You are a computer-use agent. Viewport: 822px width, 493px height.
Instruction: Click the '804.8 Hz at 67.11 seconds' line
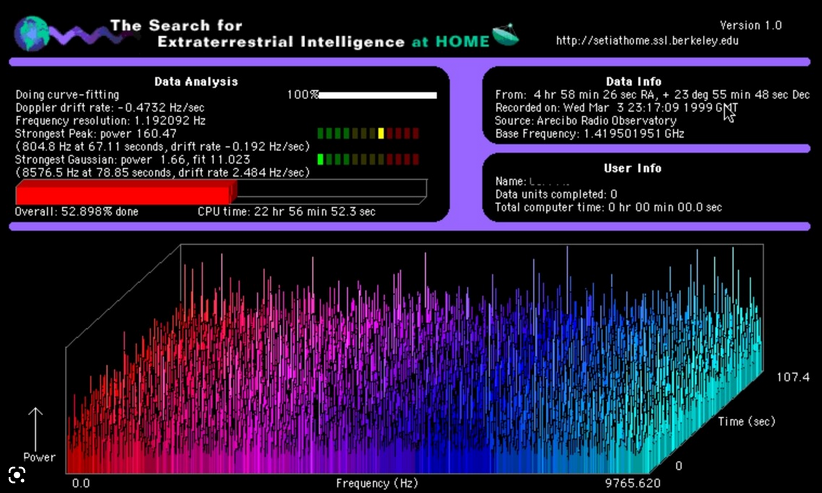[163, 146]
